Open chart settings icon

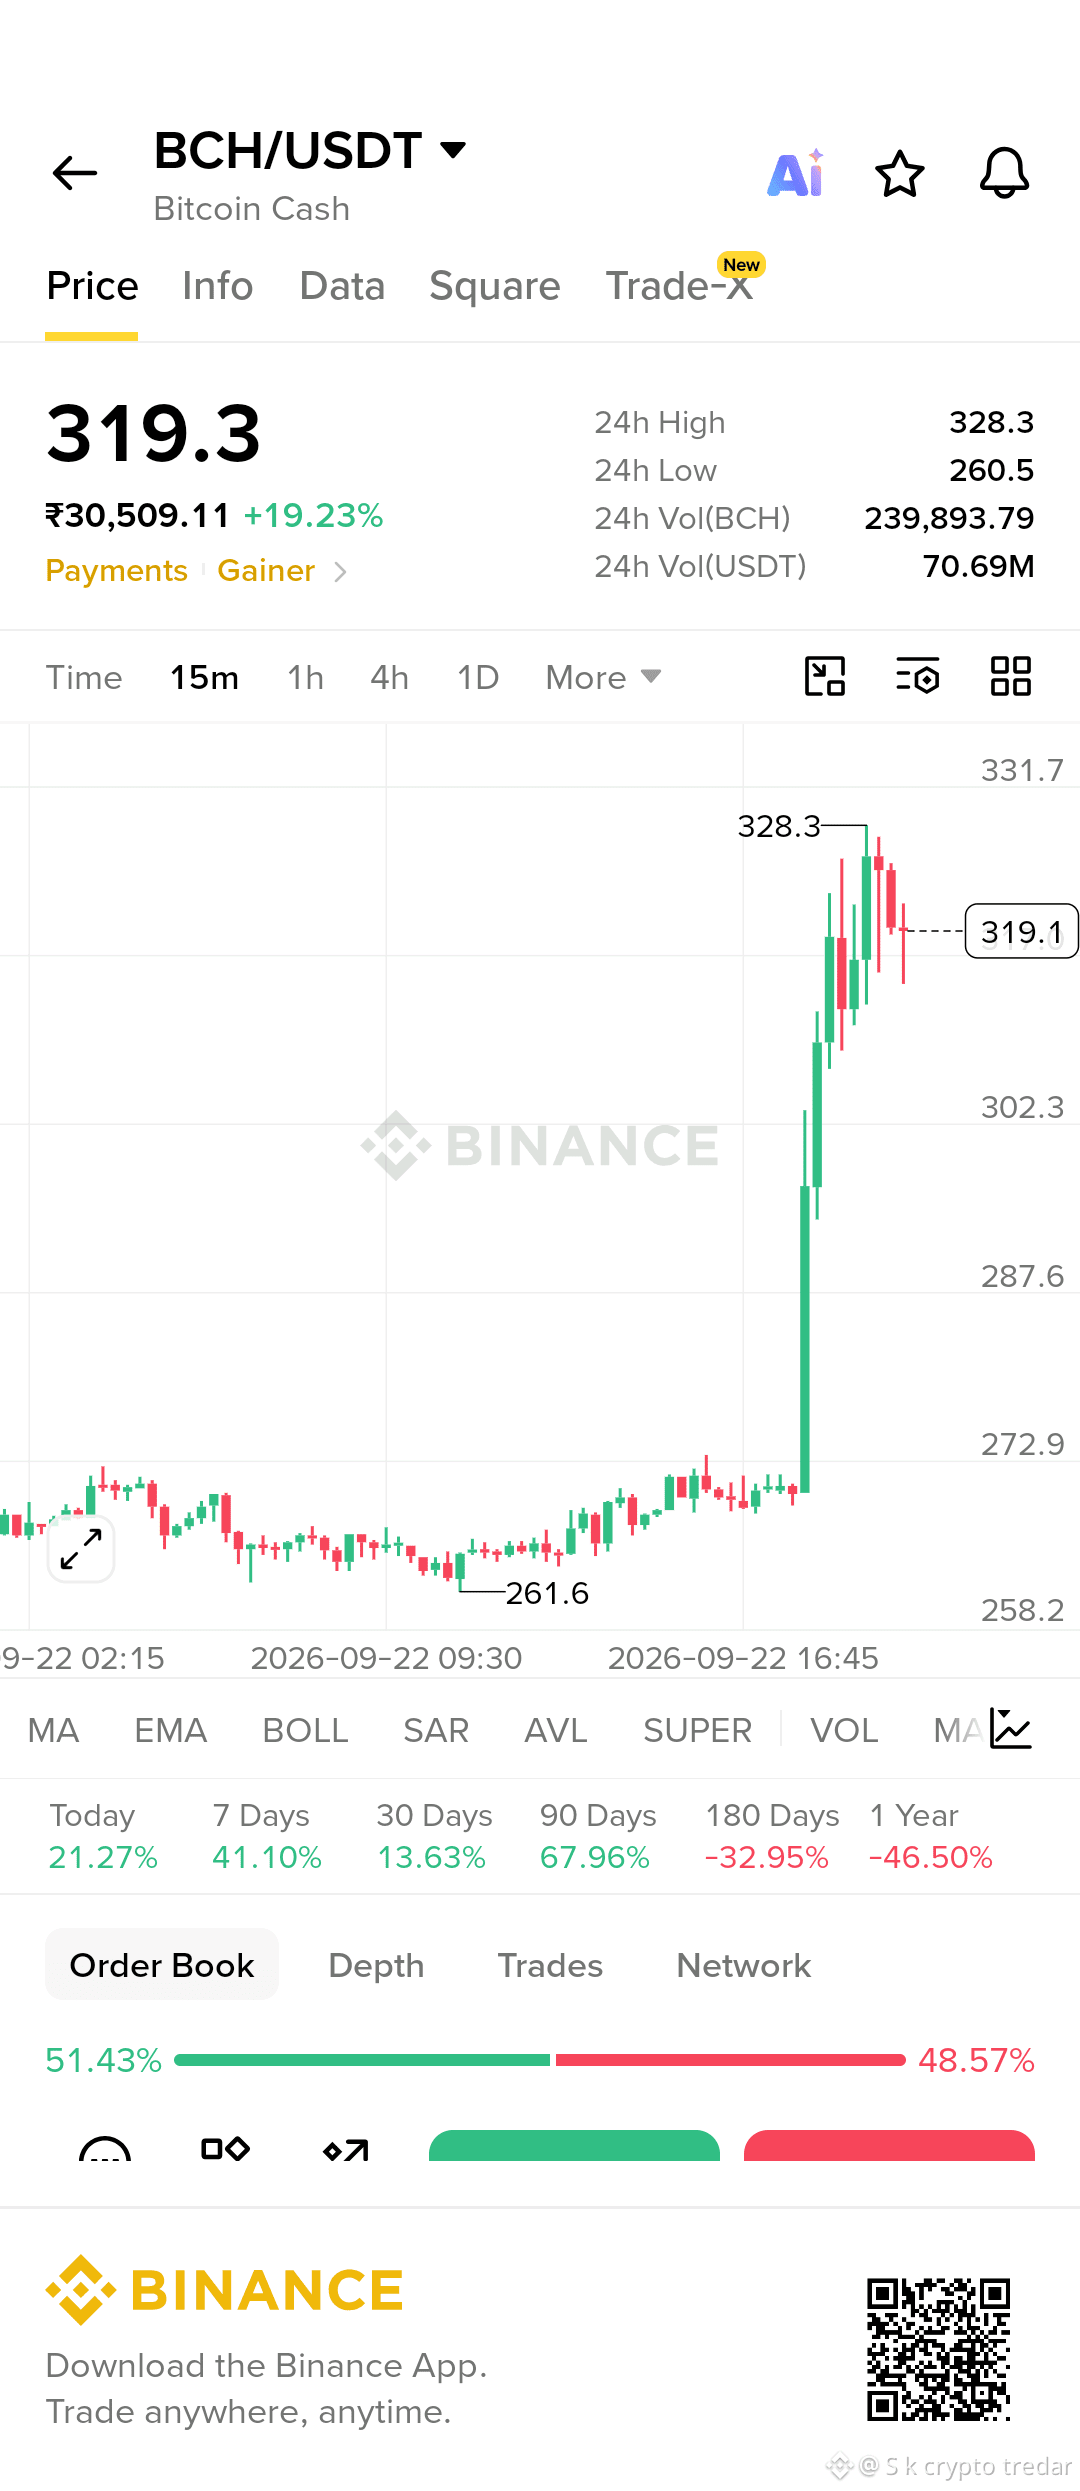[x=918, y=677]
